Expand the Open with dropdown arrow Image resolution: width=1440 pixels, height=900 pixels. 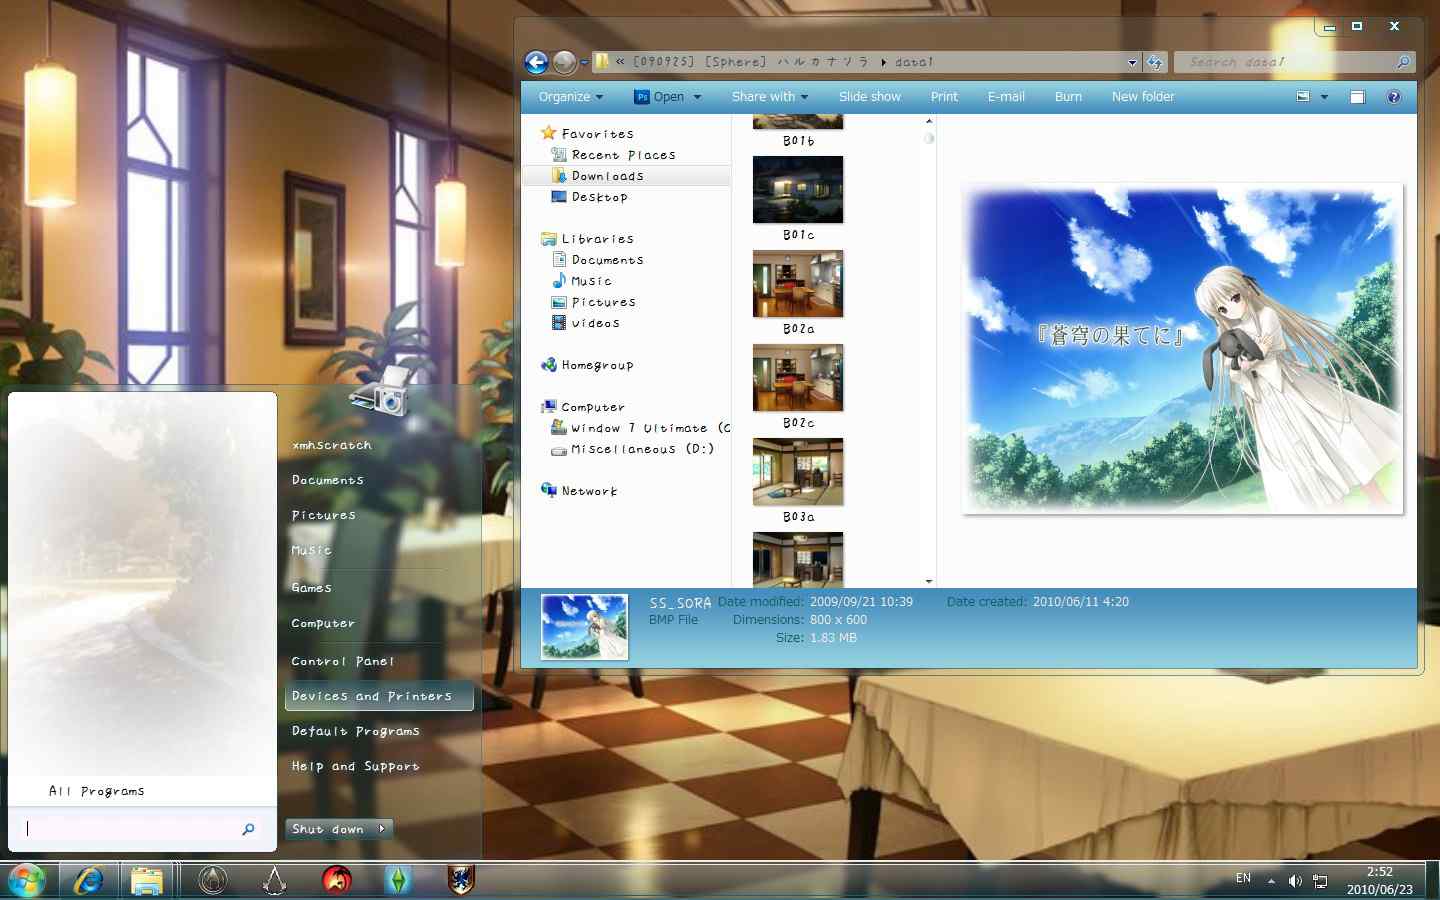[697, 97]
